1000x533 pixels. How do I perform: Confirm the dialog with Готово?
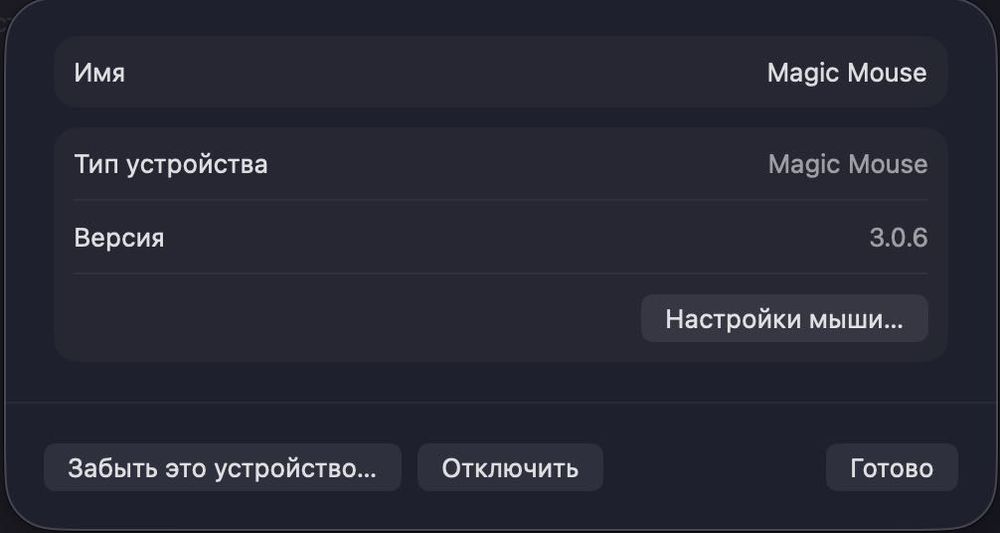coord(891,468)
